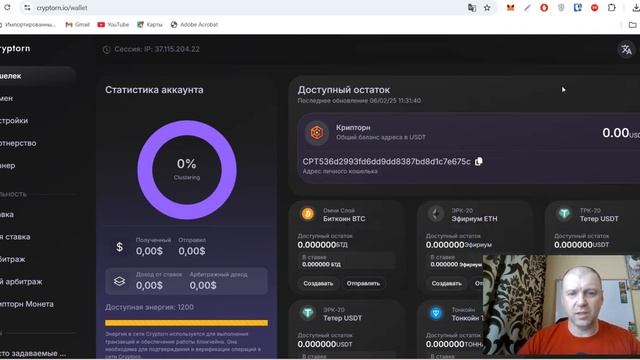Select wallet address CPT536d2993fd6dd9dd8387bd8d1c7e675c
Image resolution: width=640 pixels, height=360 pixels.
pyautogui.click(x=387, y=162)
